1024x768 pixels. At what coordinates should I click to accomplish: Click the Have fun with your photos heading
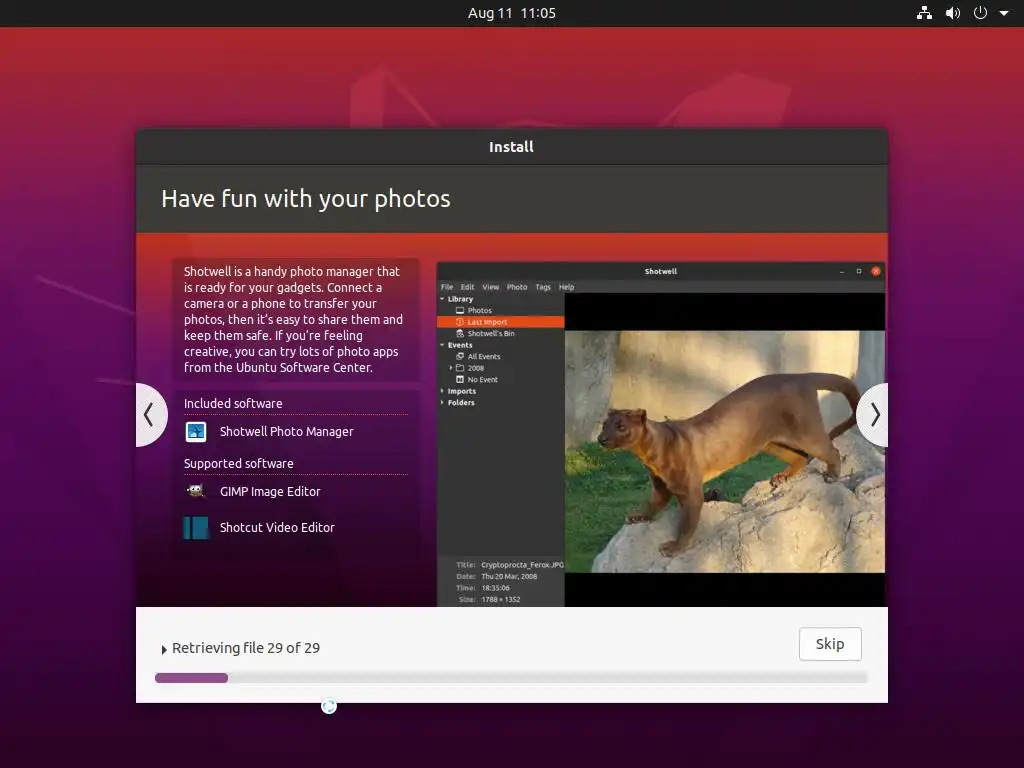pos(306,199)
